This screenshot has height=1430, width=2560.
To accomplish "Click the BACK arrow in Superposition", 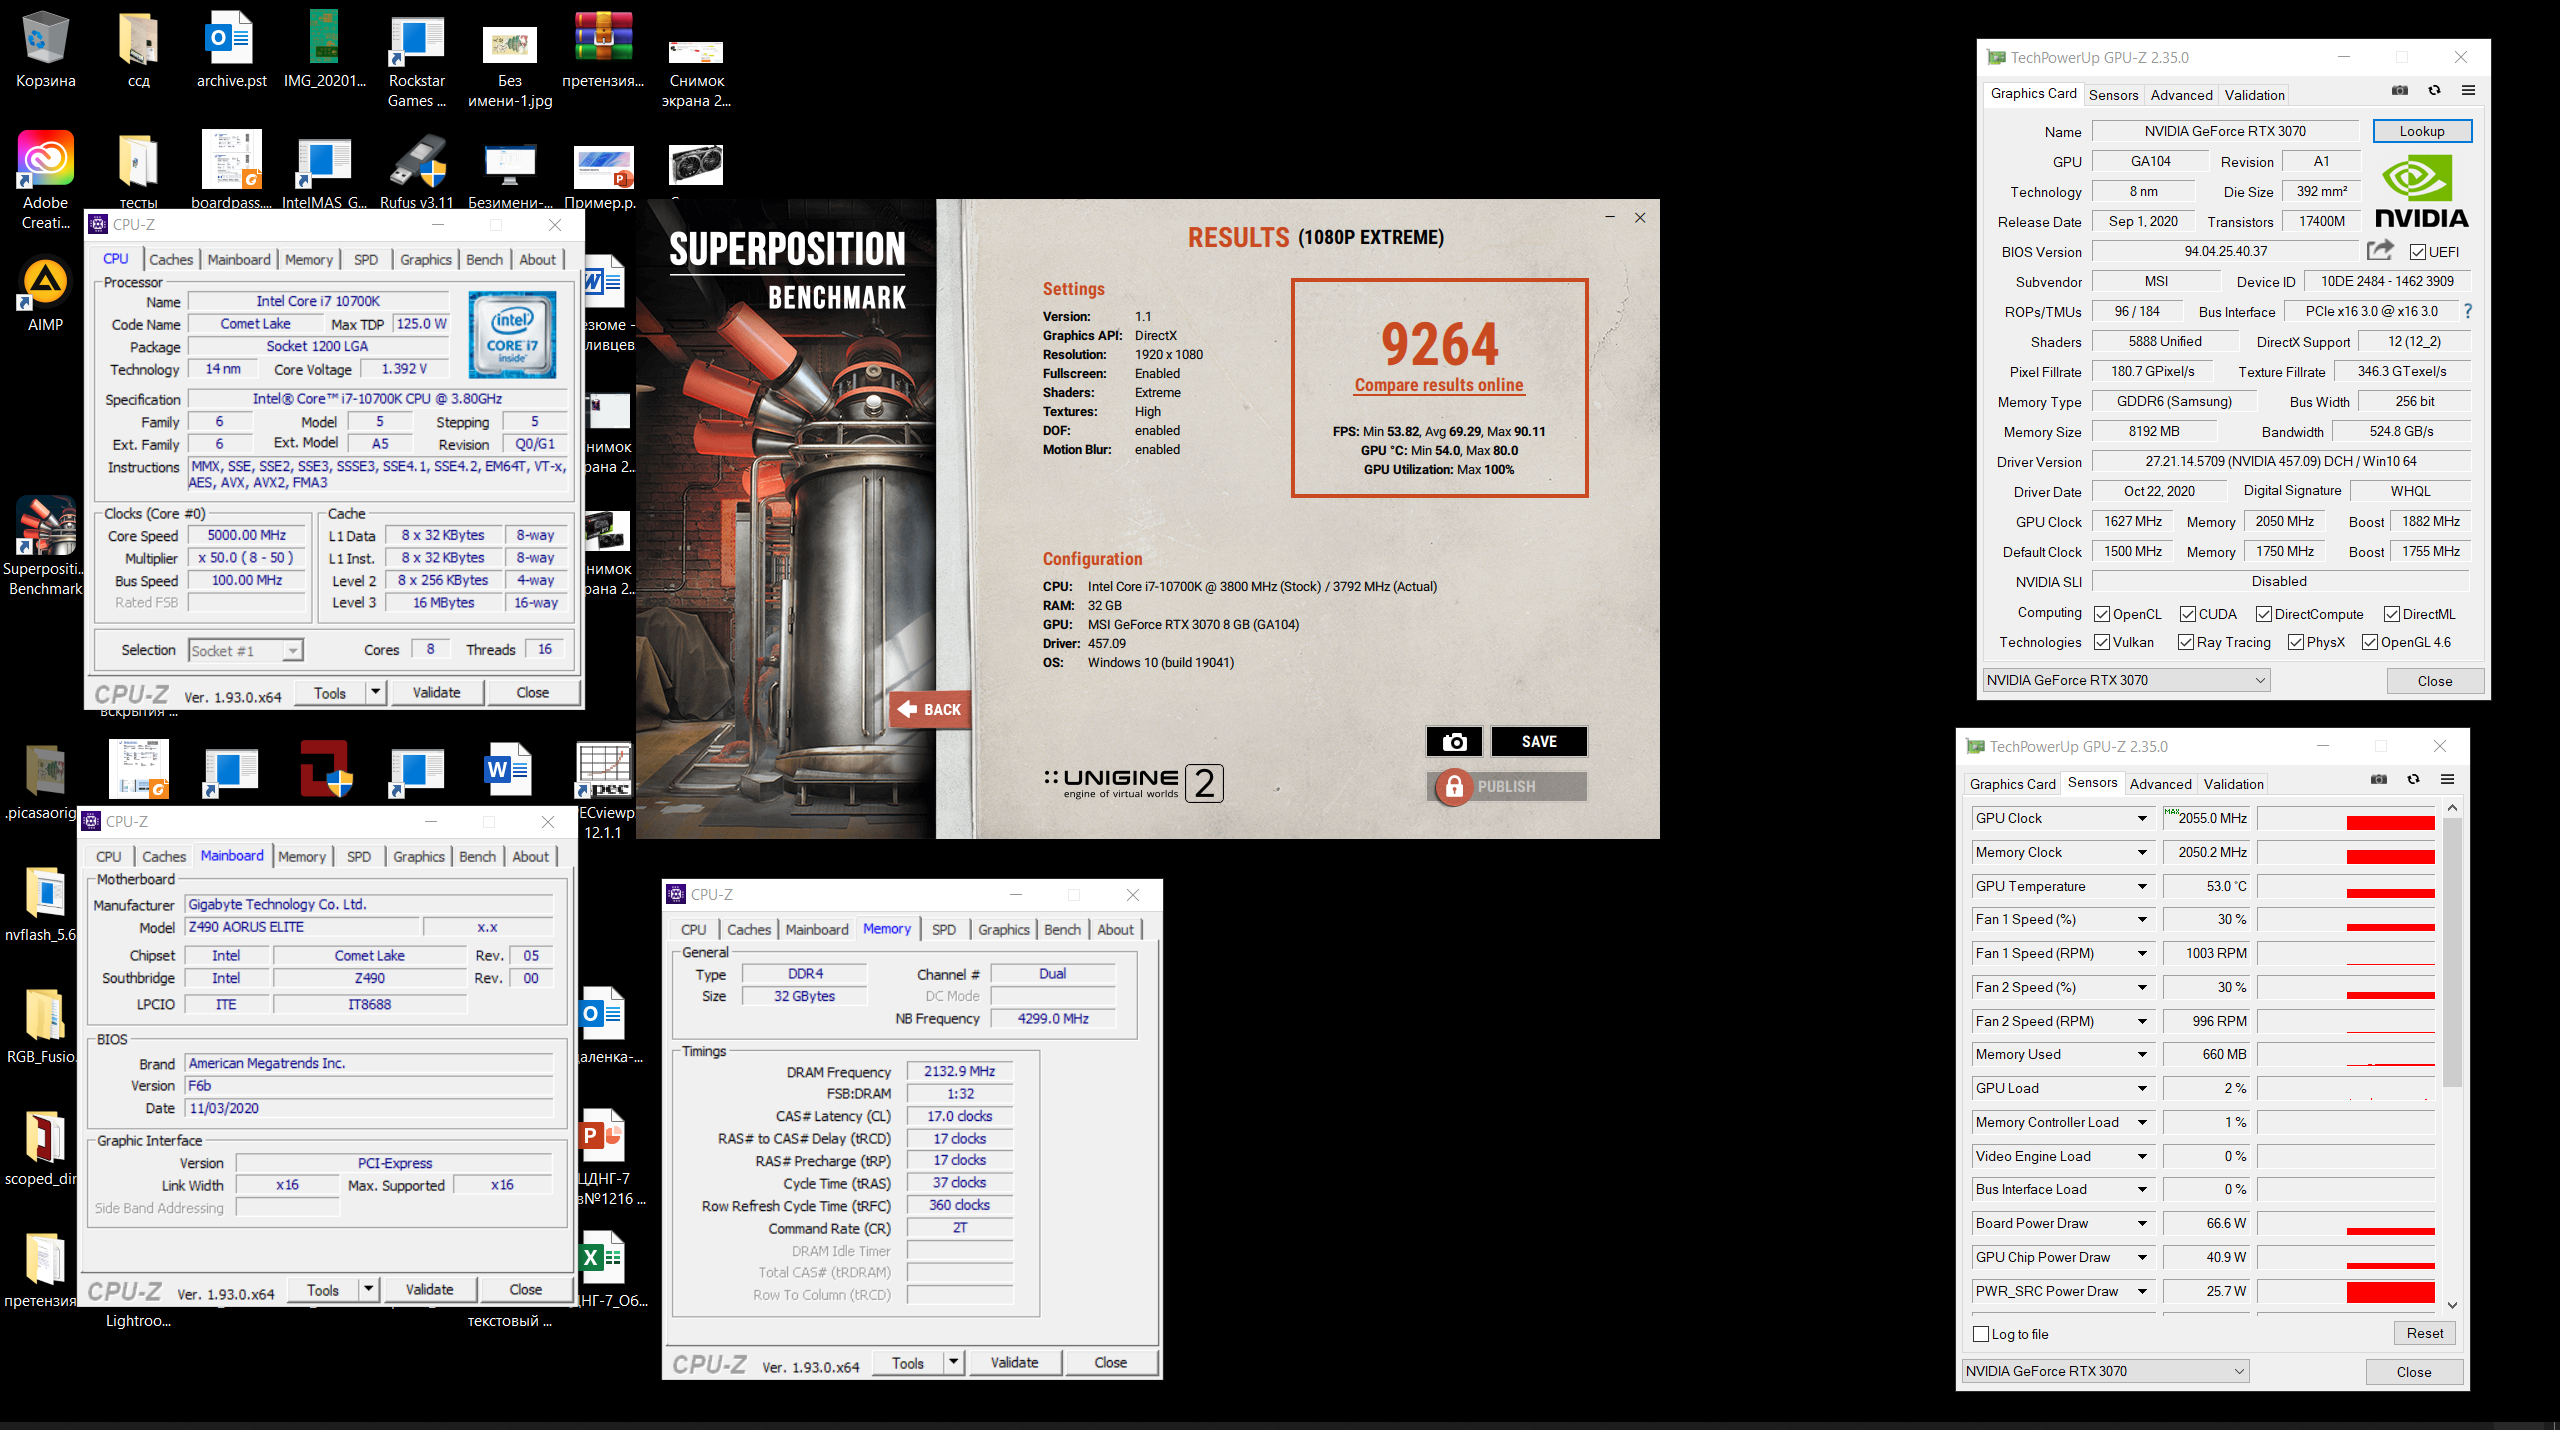I will click(x=929, y=709).
